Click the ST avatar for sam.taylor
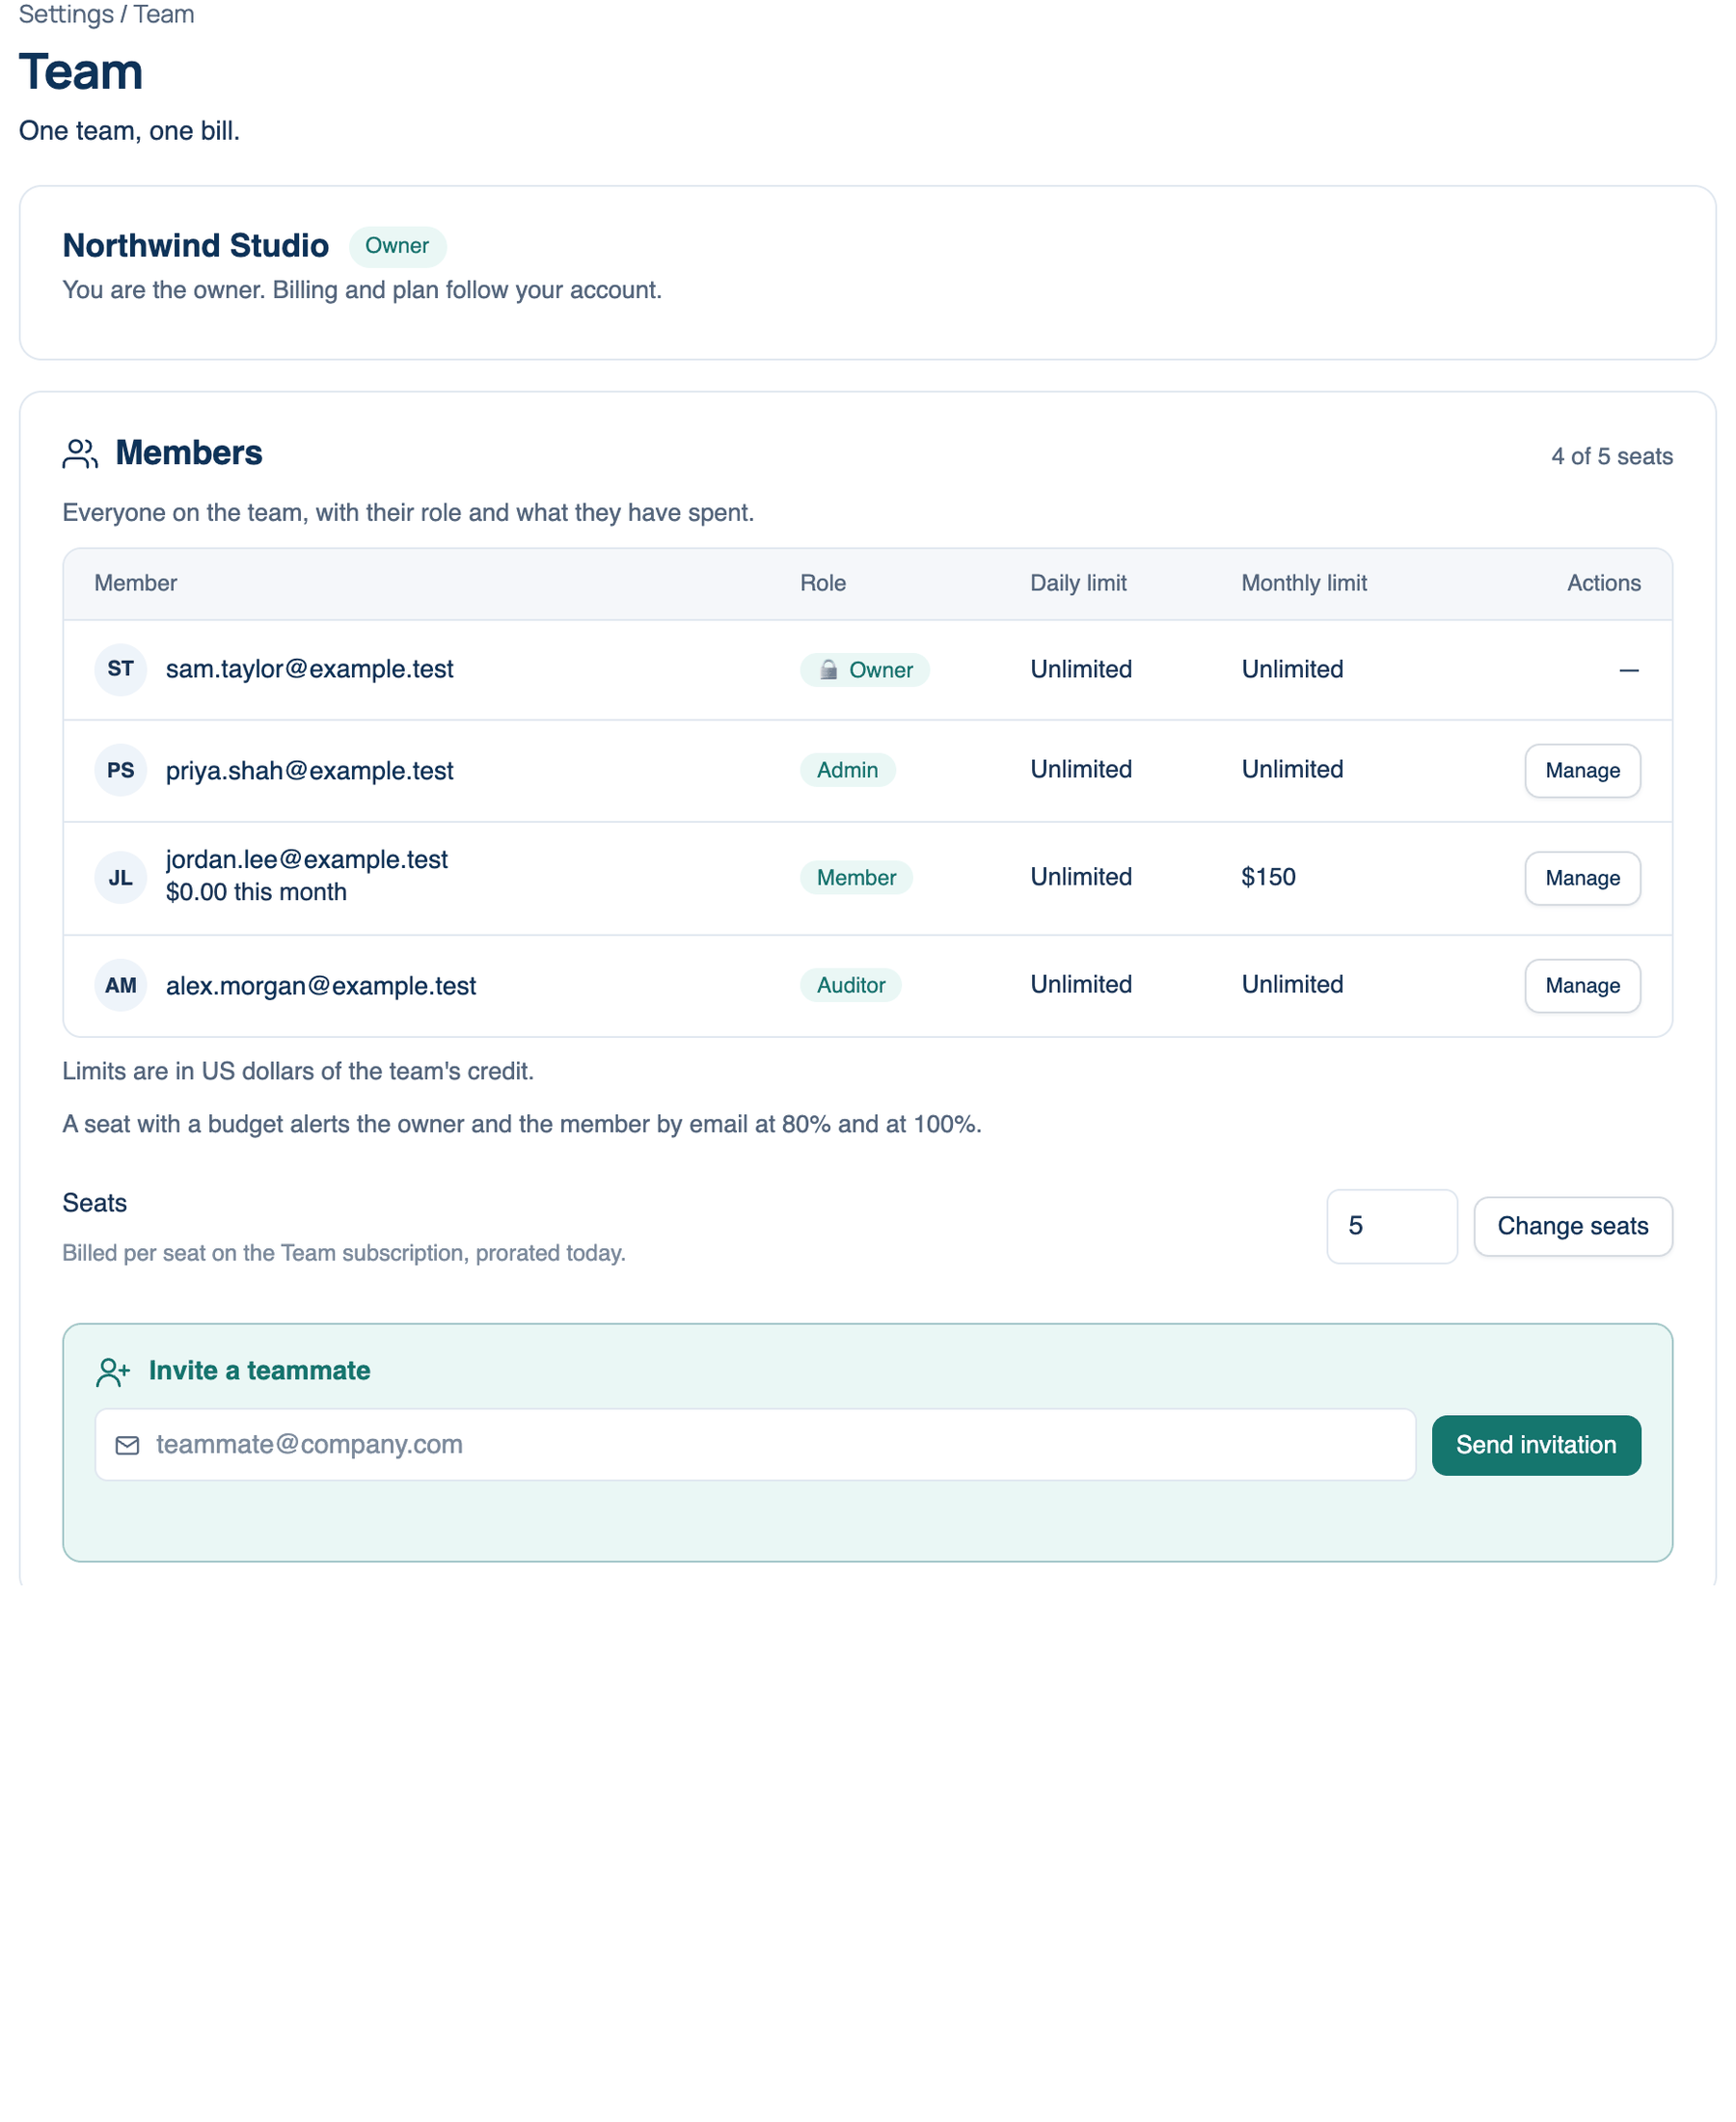 coord(121,669)
